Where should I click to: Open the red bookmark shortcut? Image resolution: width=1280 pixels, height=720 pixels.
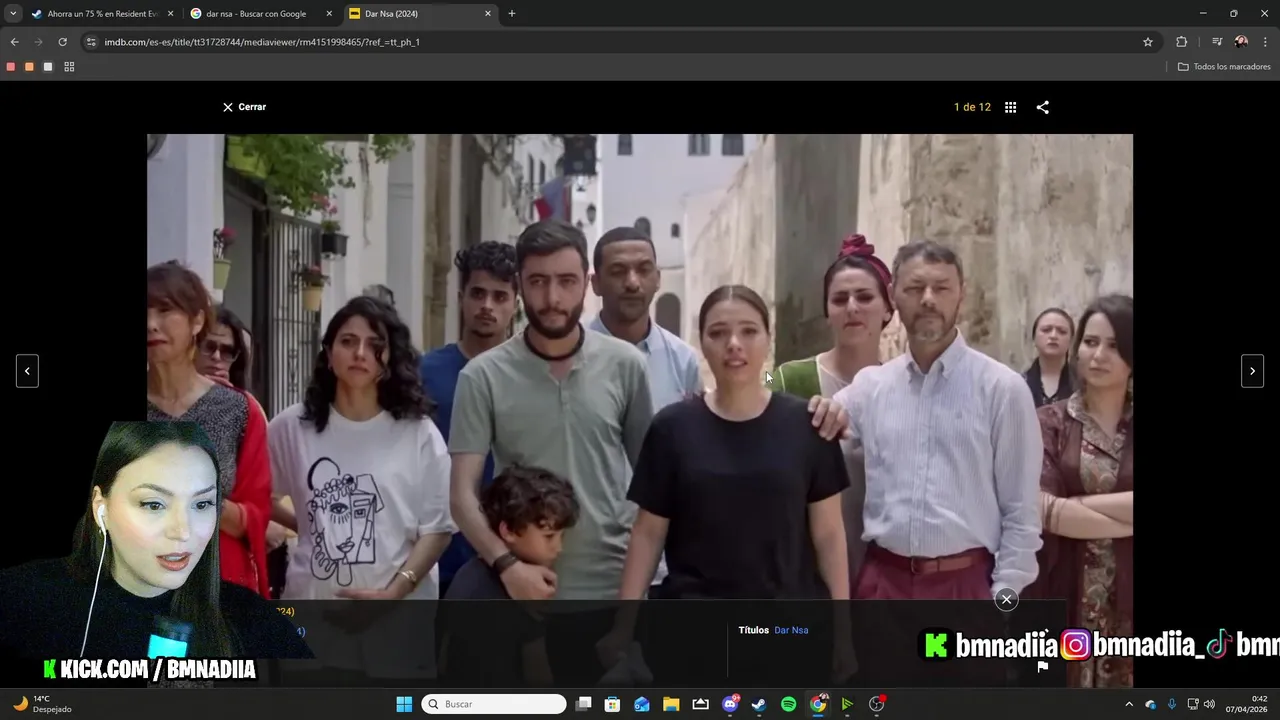click(11, 67)
